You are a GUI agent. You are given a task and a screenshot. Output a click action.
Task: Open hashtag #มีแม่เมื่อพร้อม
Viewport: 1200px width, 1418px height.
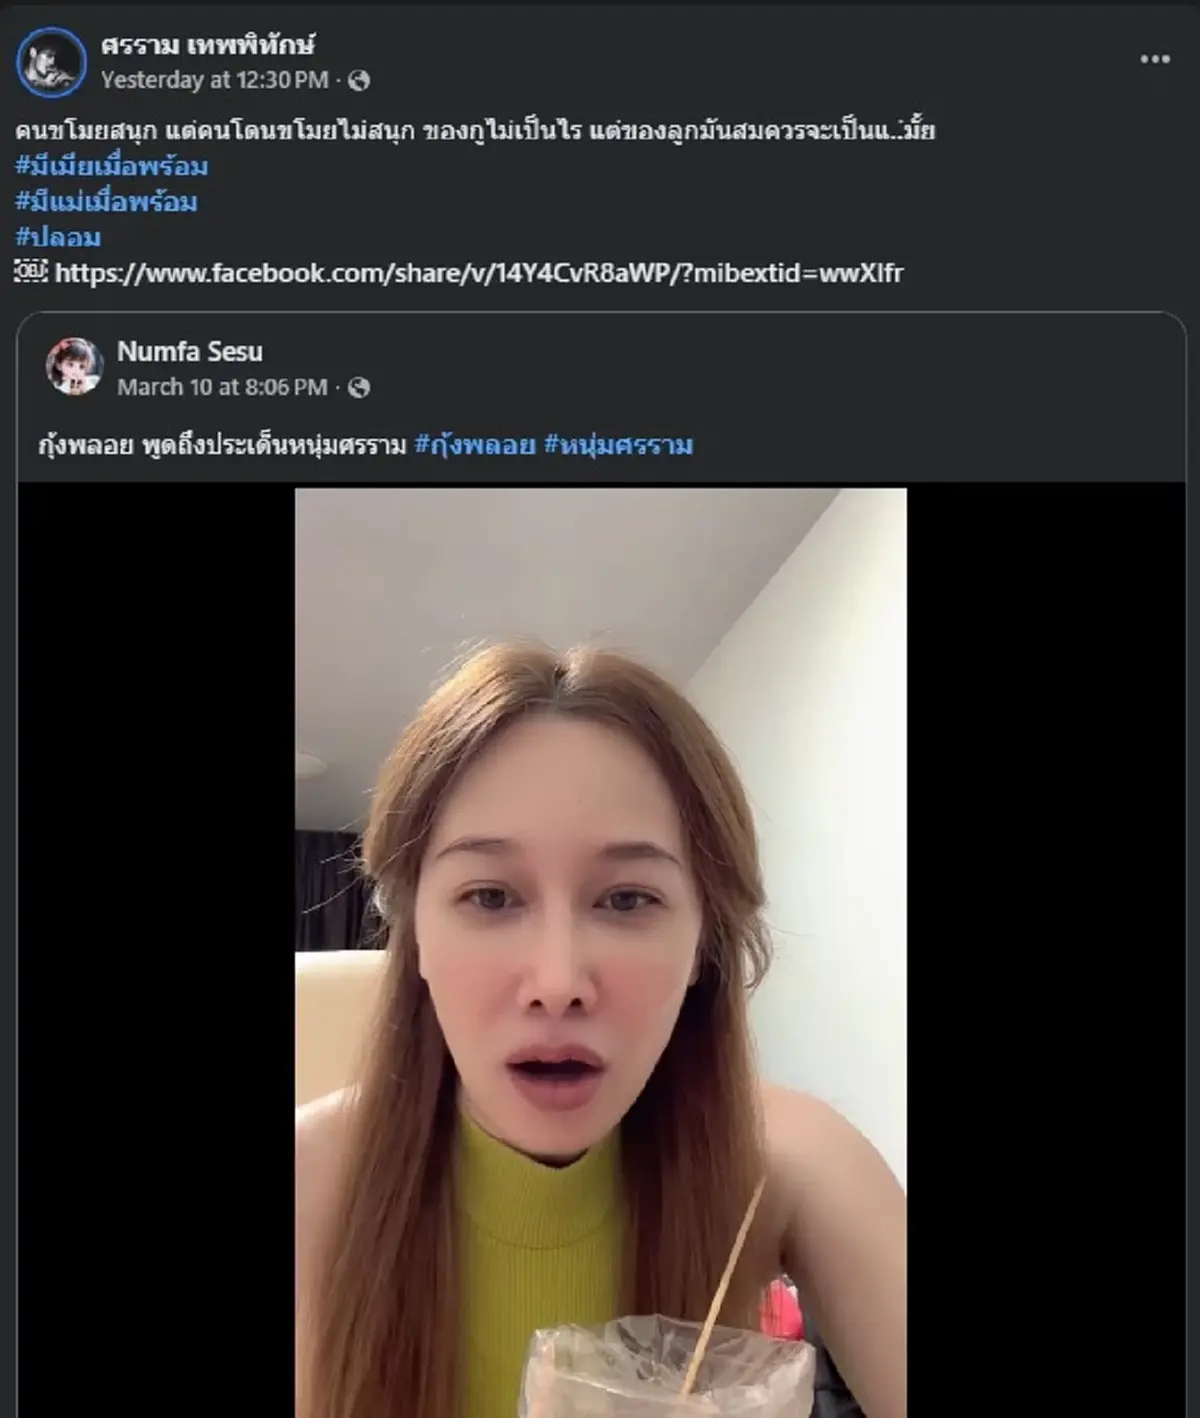pyautogui.click(x=107, y=202)
